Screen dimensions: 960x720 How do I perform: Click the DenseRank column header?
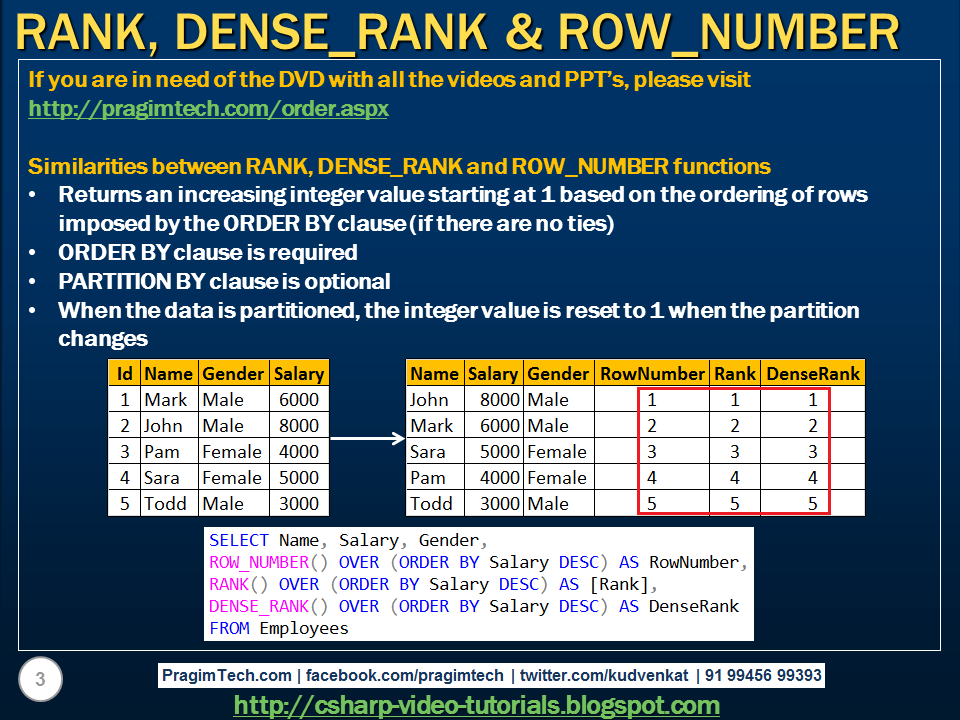(x=812, y=373)
